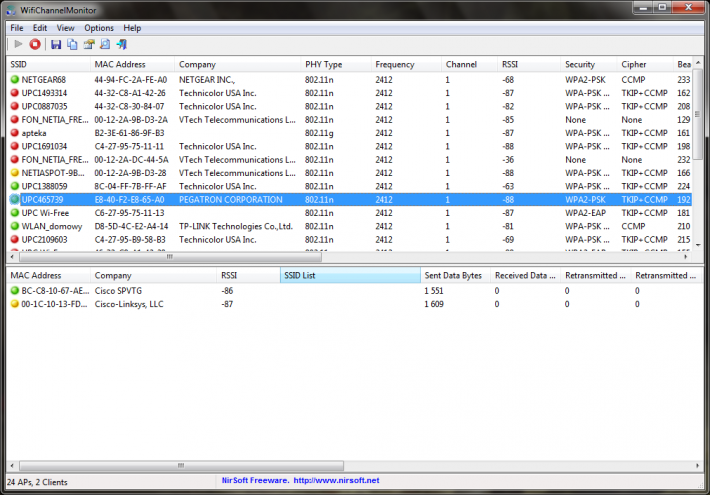Click green dot of Cisco SPVTG client
Image resolution: width=710 pixels, height=495 pixels.
[14, 291]
